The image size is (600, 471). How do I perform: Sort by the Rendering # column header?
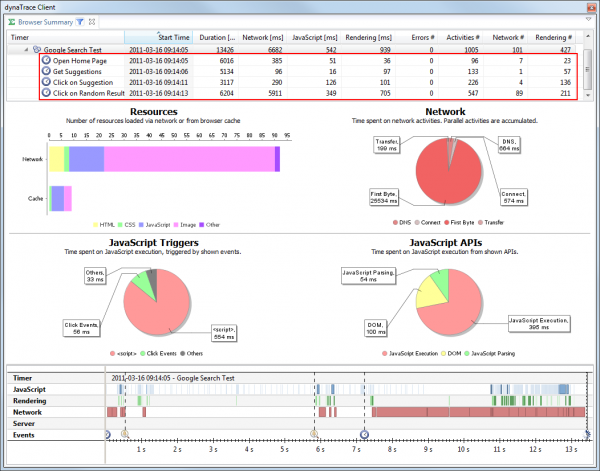click(x=551, y=37)
